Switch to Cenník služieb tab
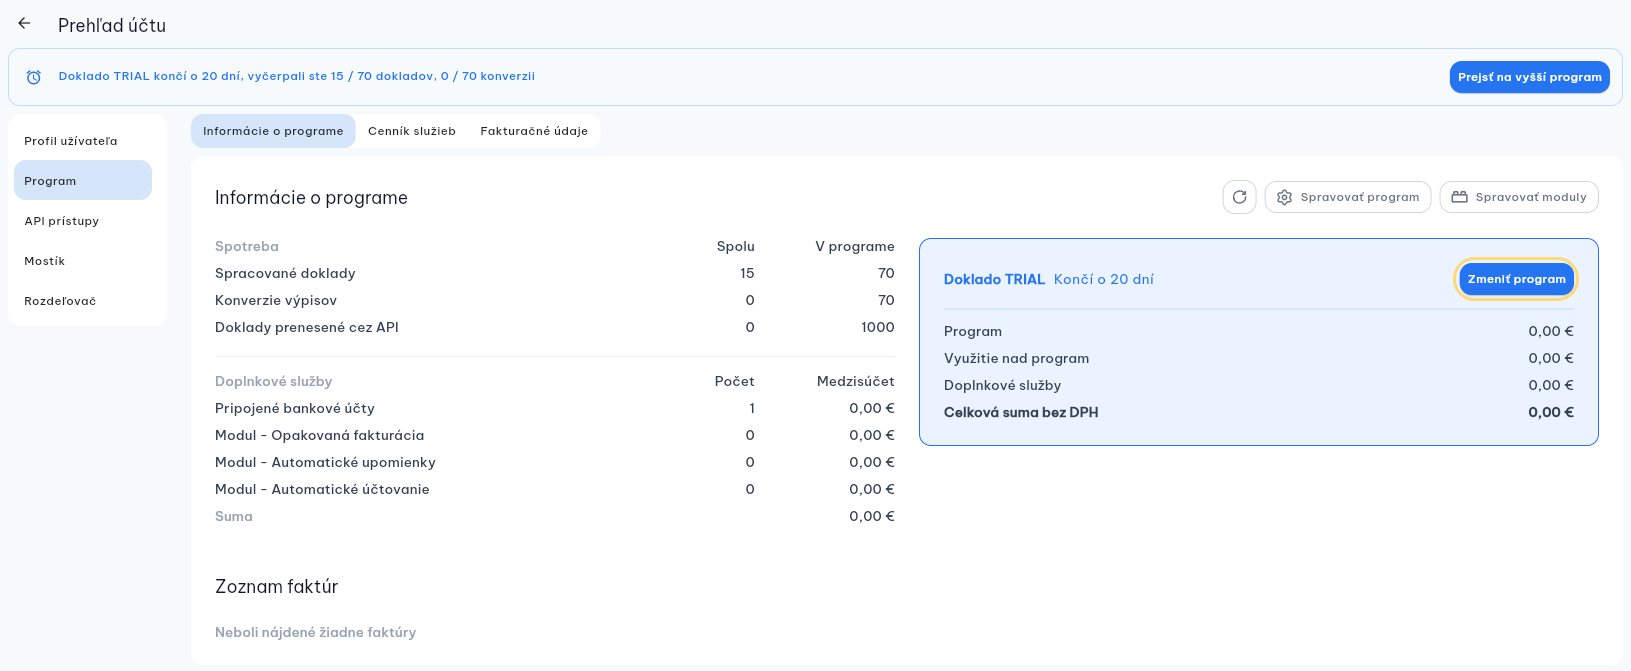 coord(412,131)
